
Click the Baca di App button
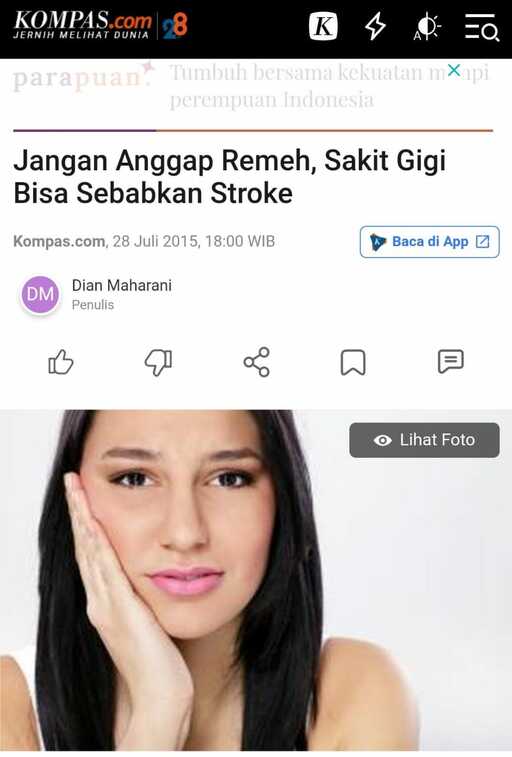(x=429, y=241)
